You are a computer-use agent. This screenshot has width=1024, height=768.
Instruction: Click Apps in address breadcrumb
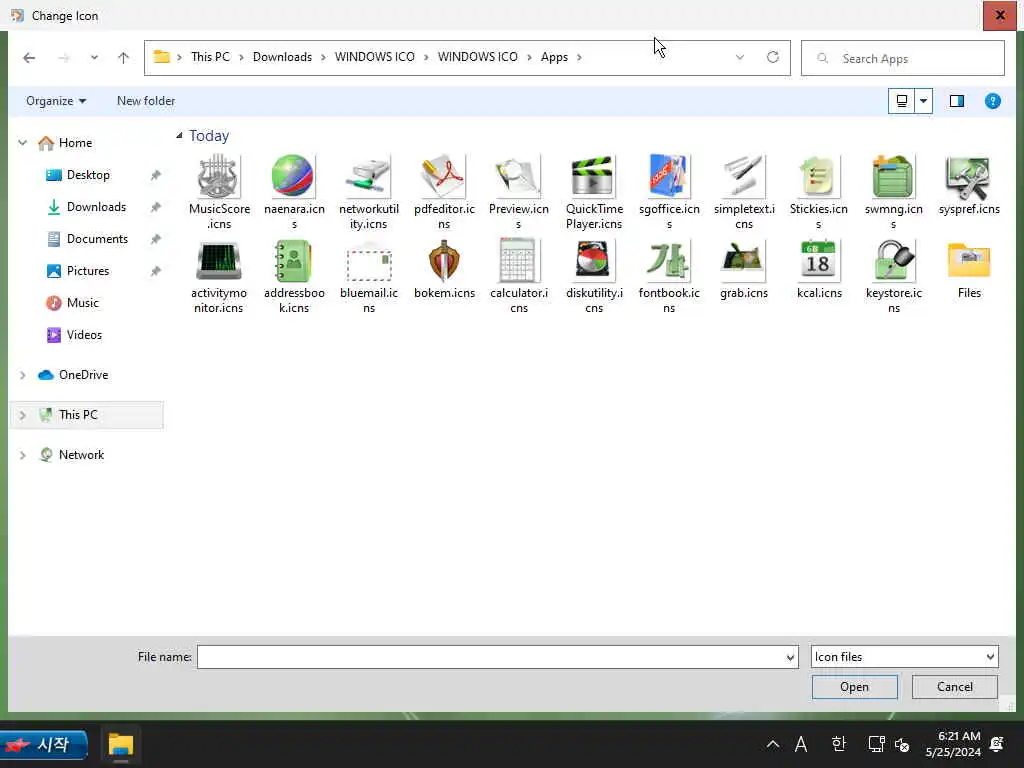554,57
